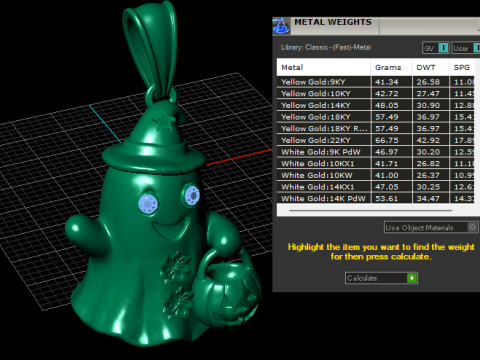Select the Yellow Gold:10KY row
480x360 pixels.
tap(376, 93)
